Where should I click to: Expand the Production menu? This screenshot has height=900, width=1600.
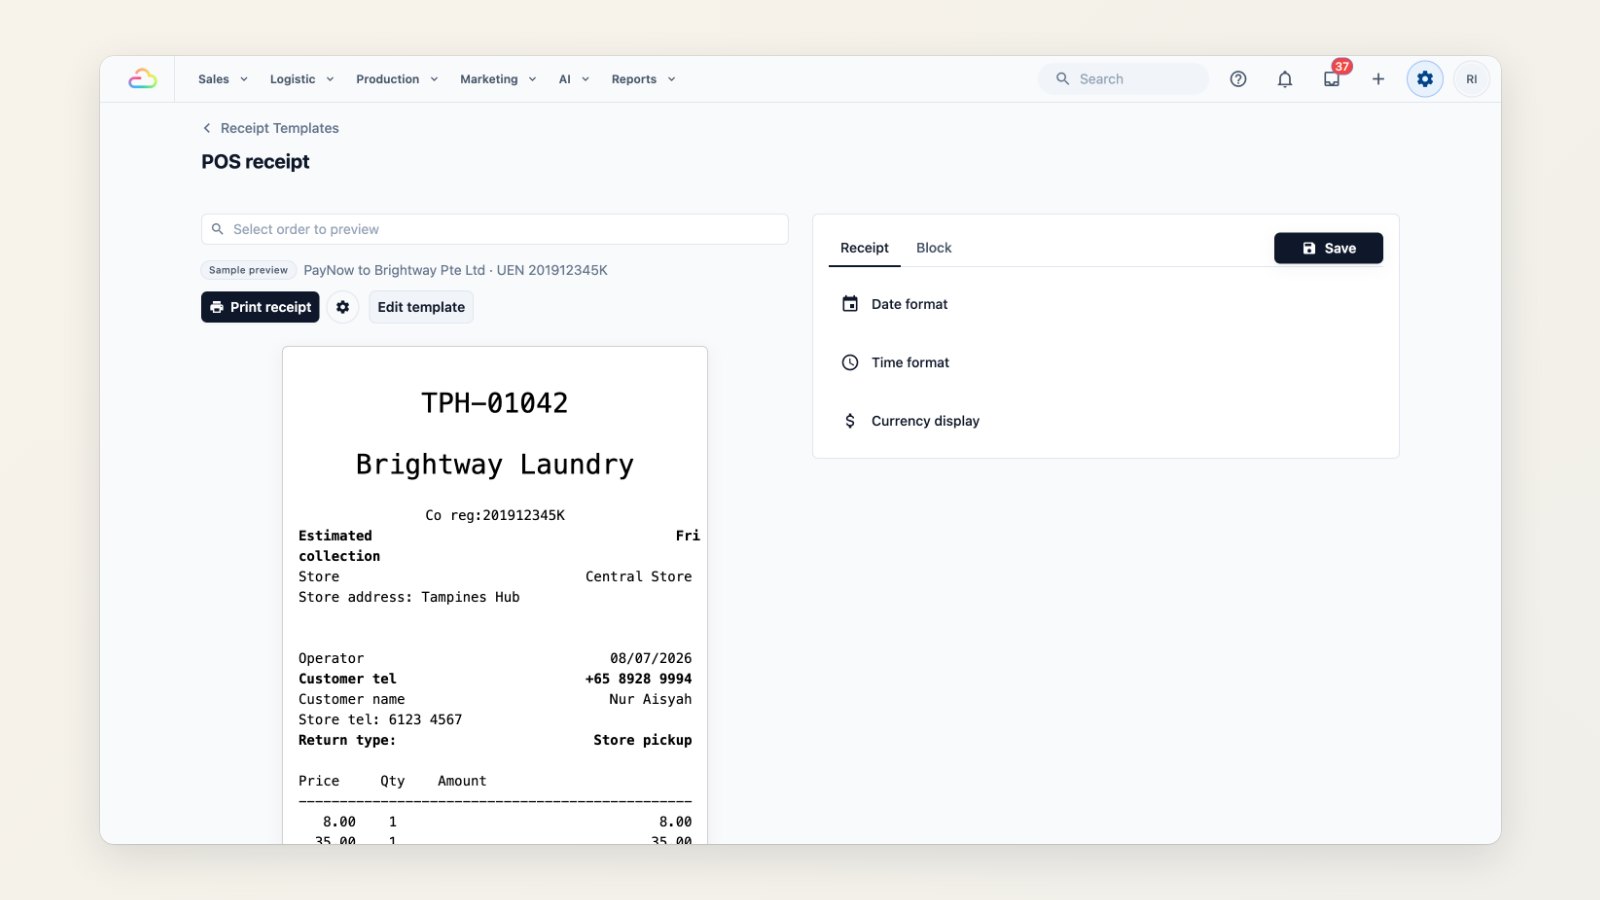(397, 79)
